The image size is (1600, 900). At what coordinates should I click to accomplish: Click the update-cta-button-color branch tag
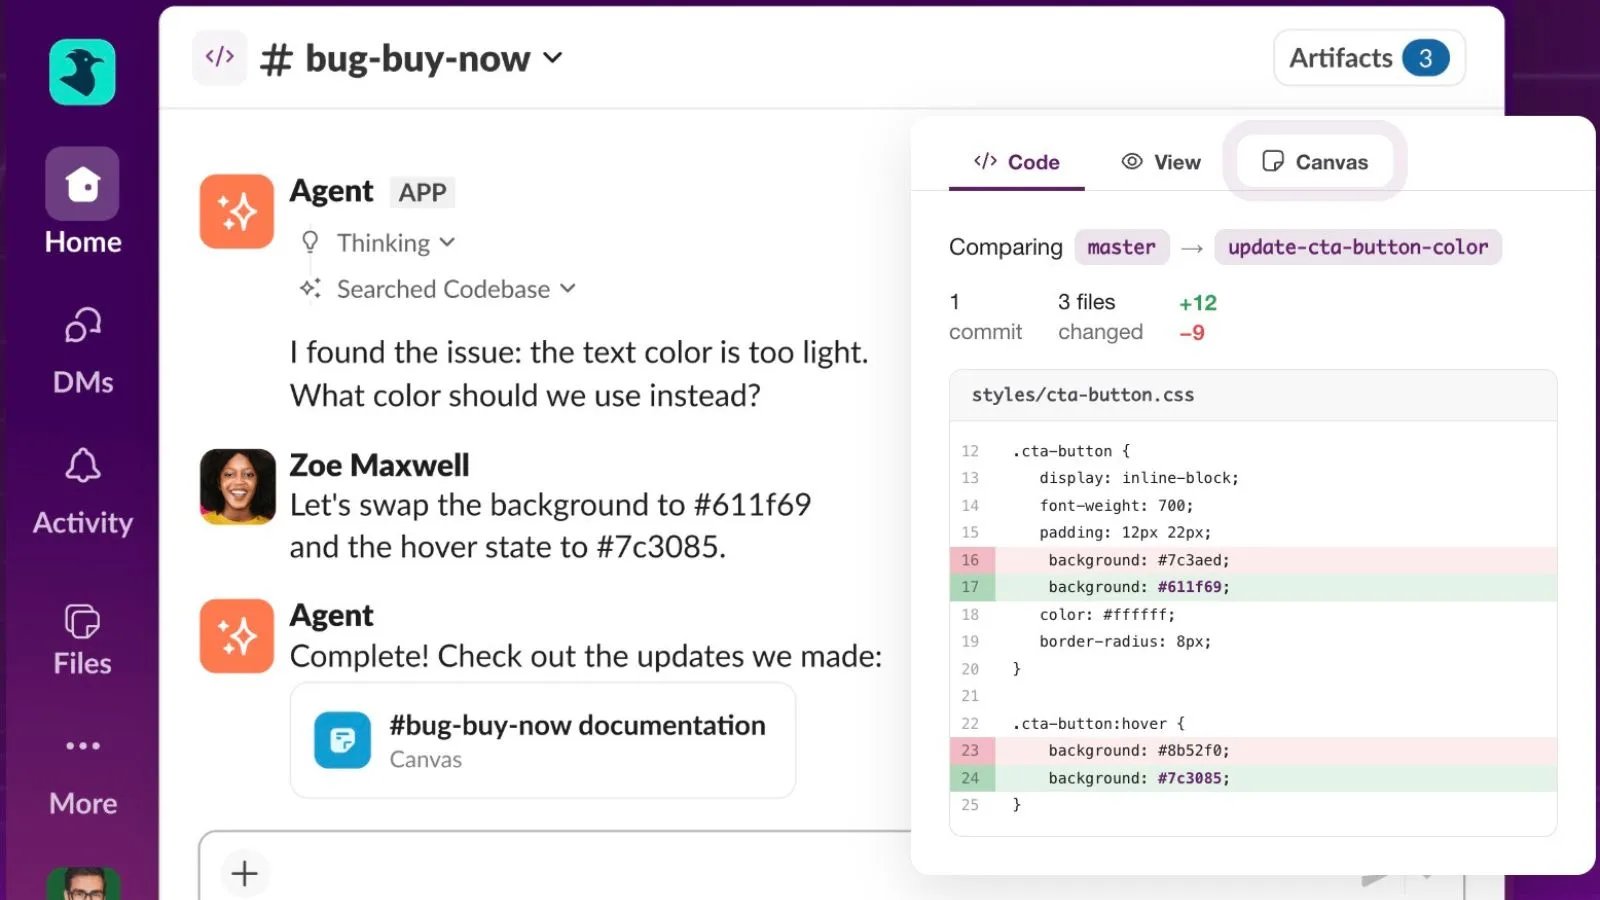coord(1357,247)
